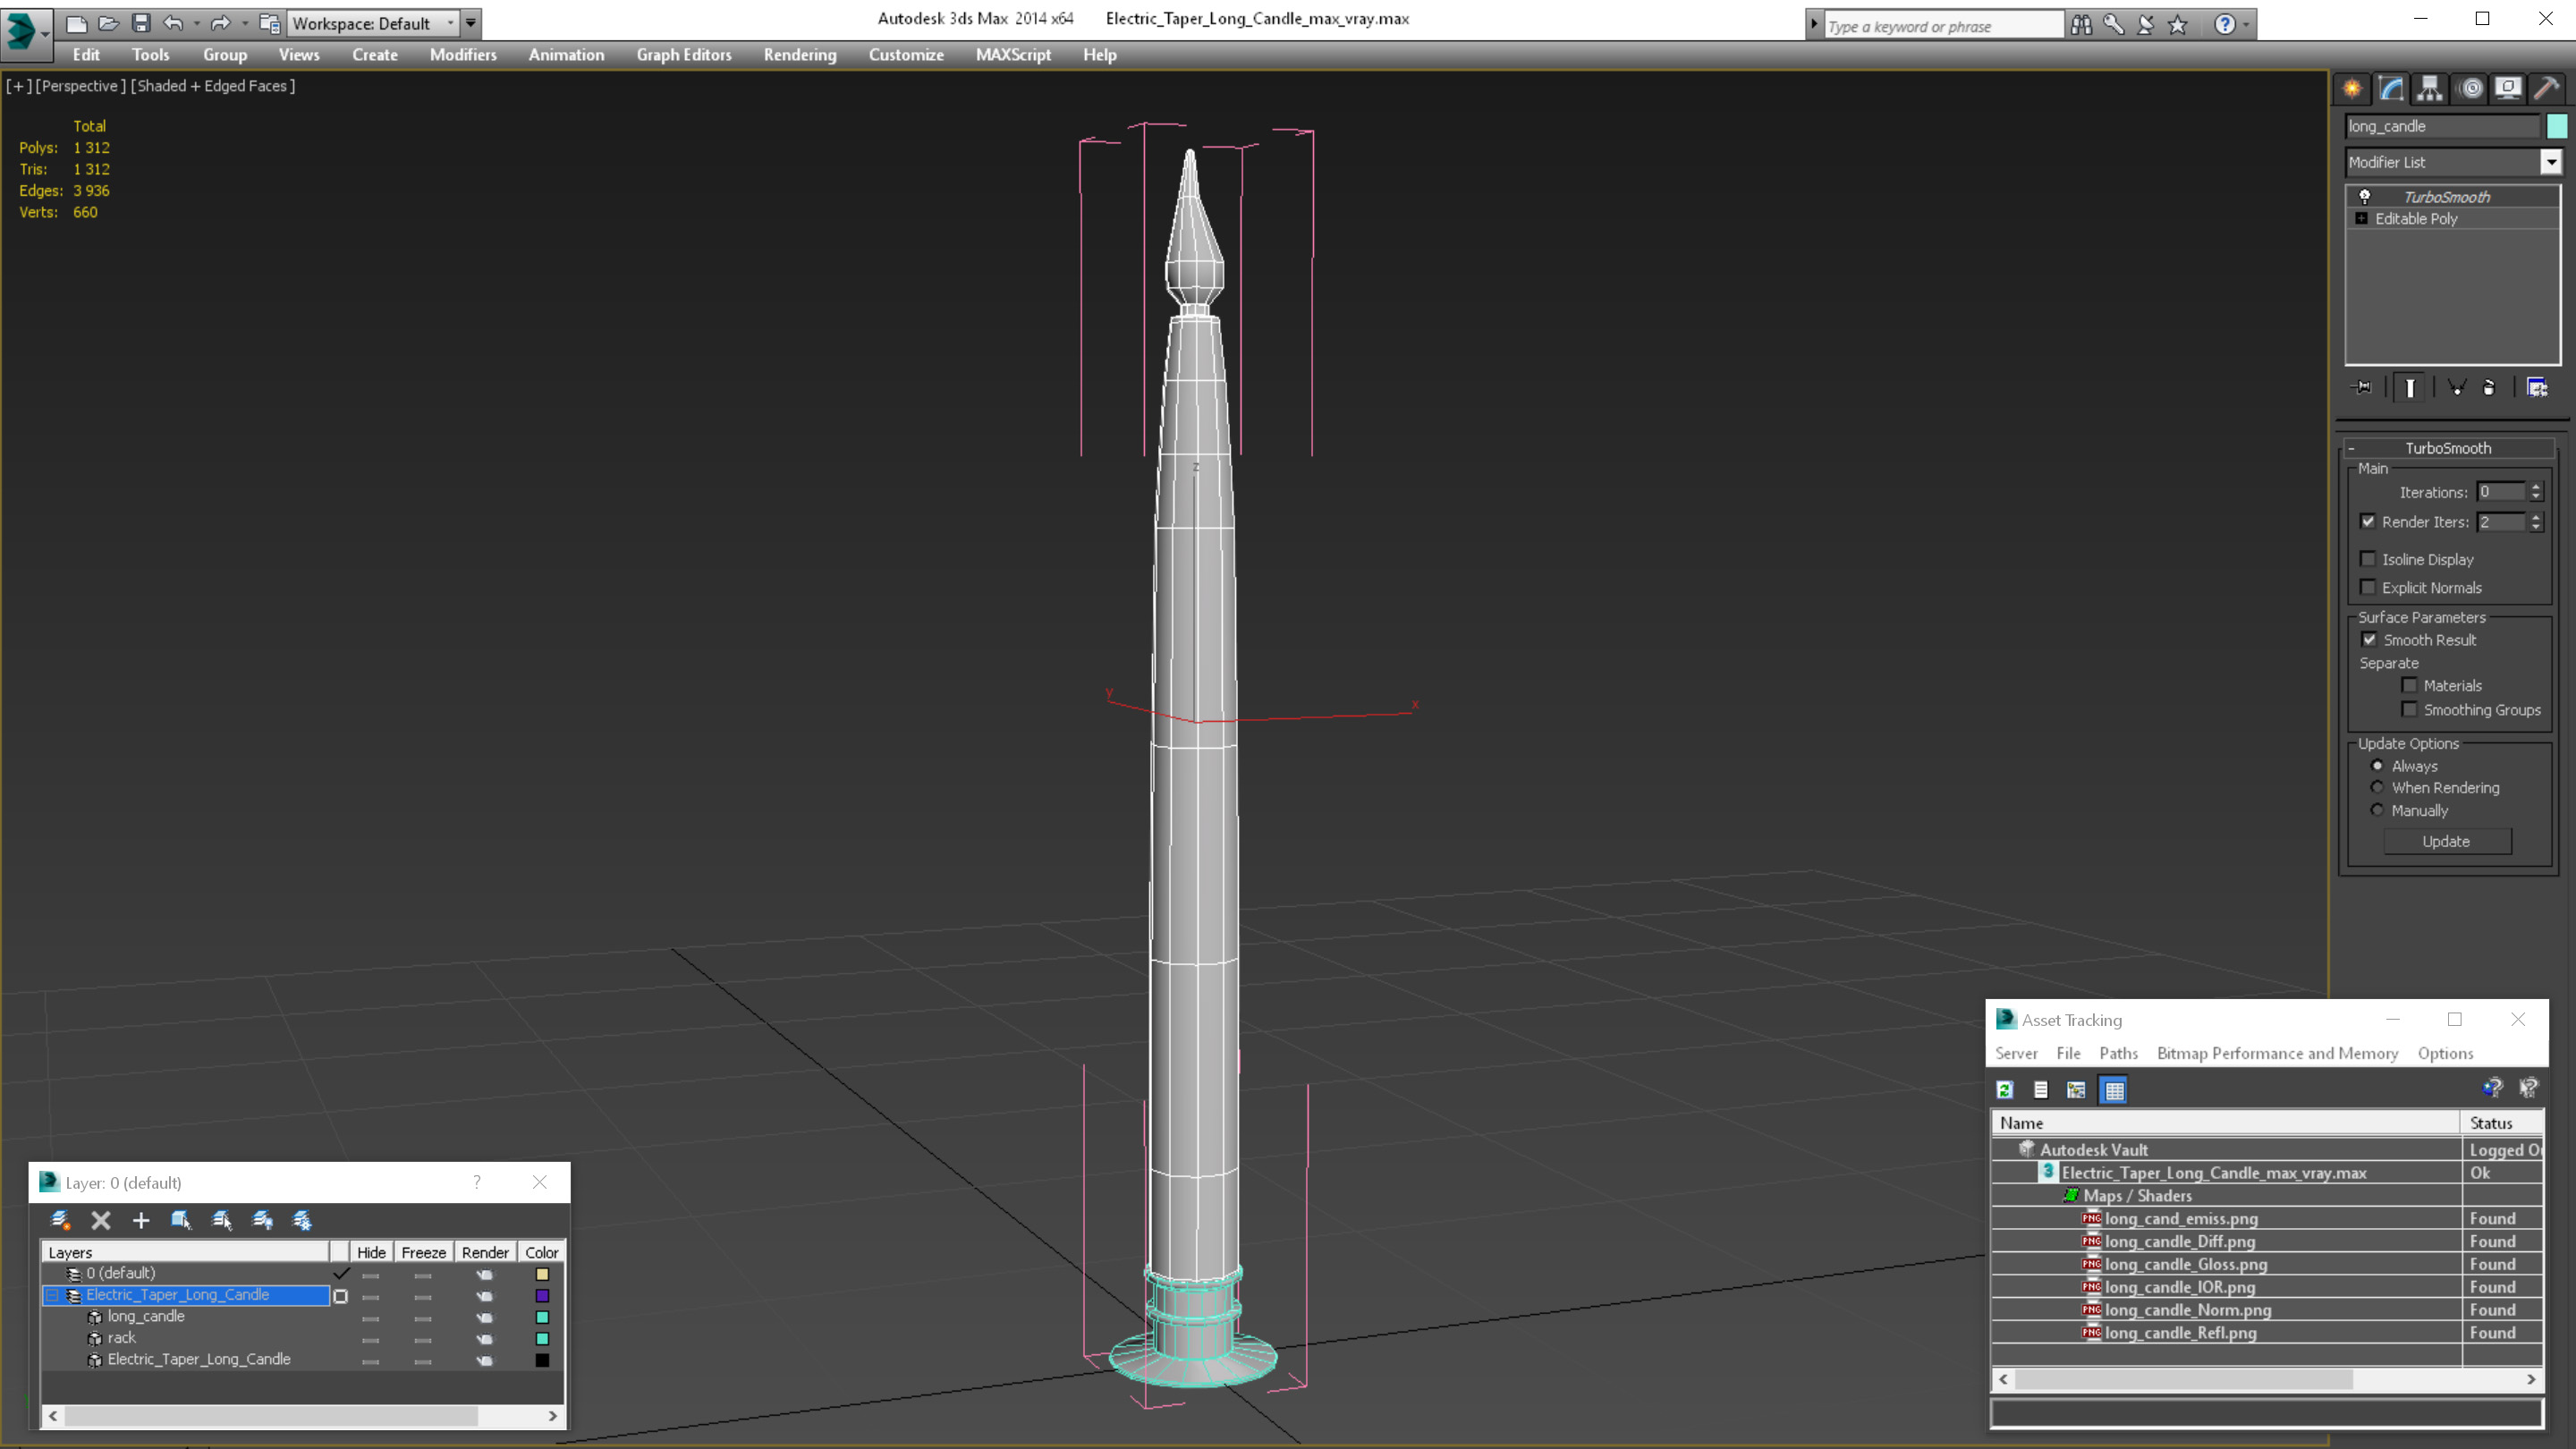Screen dimensions: 2576x1449
Task: Click the Remove modifier trash icon
Action: (2489, 388)
